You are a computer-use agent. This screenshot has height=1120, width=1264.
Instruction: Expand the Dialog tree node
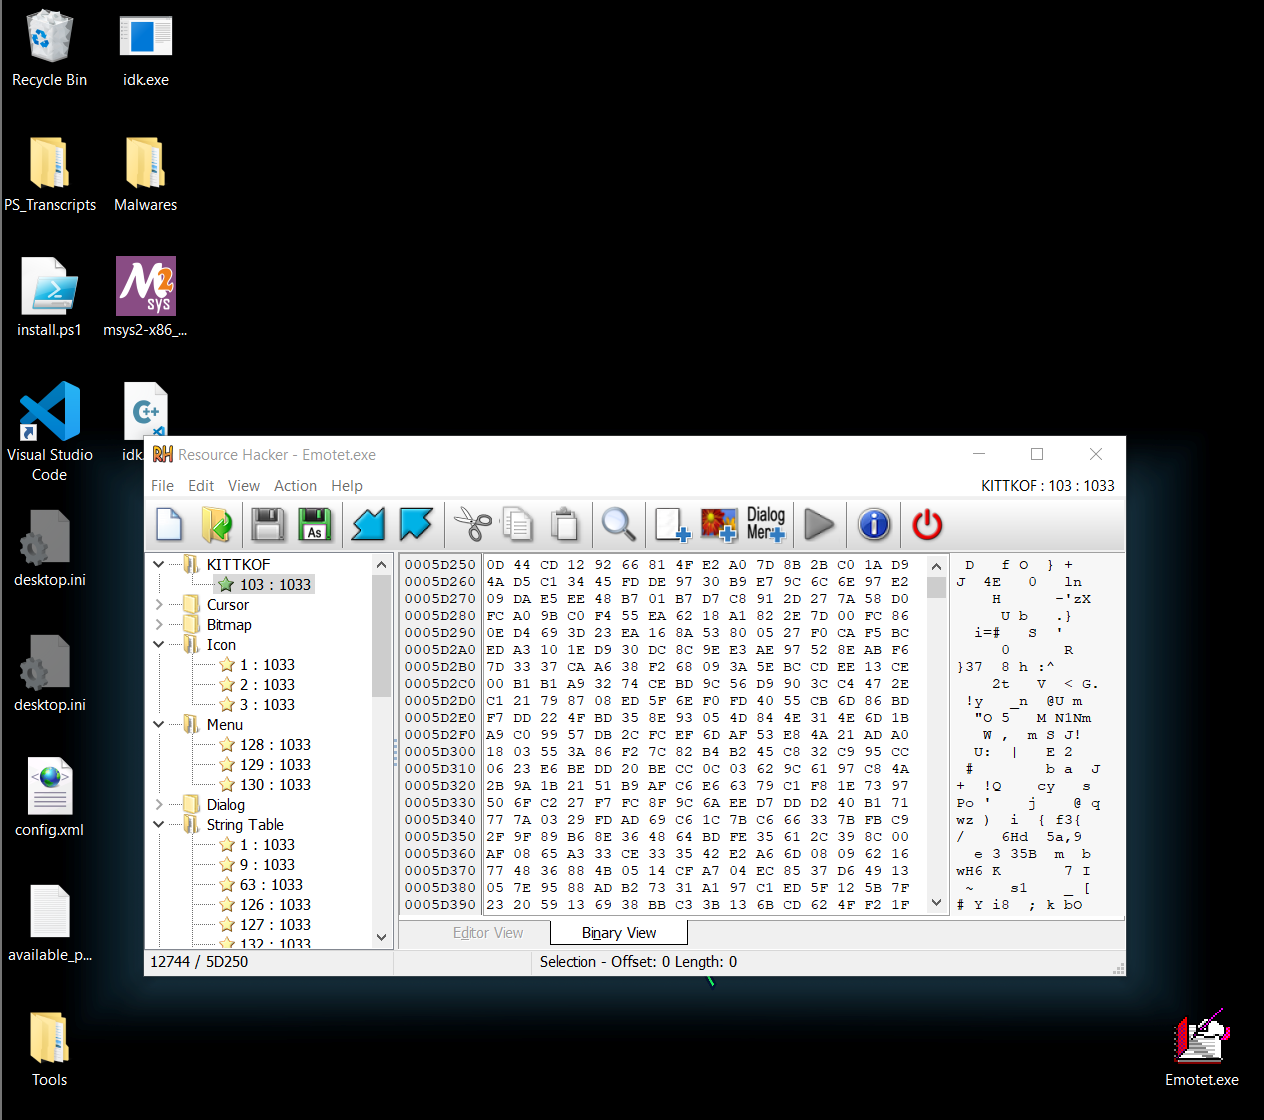[x=159, y=805]
